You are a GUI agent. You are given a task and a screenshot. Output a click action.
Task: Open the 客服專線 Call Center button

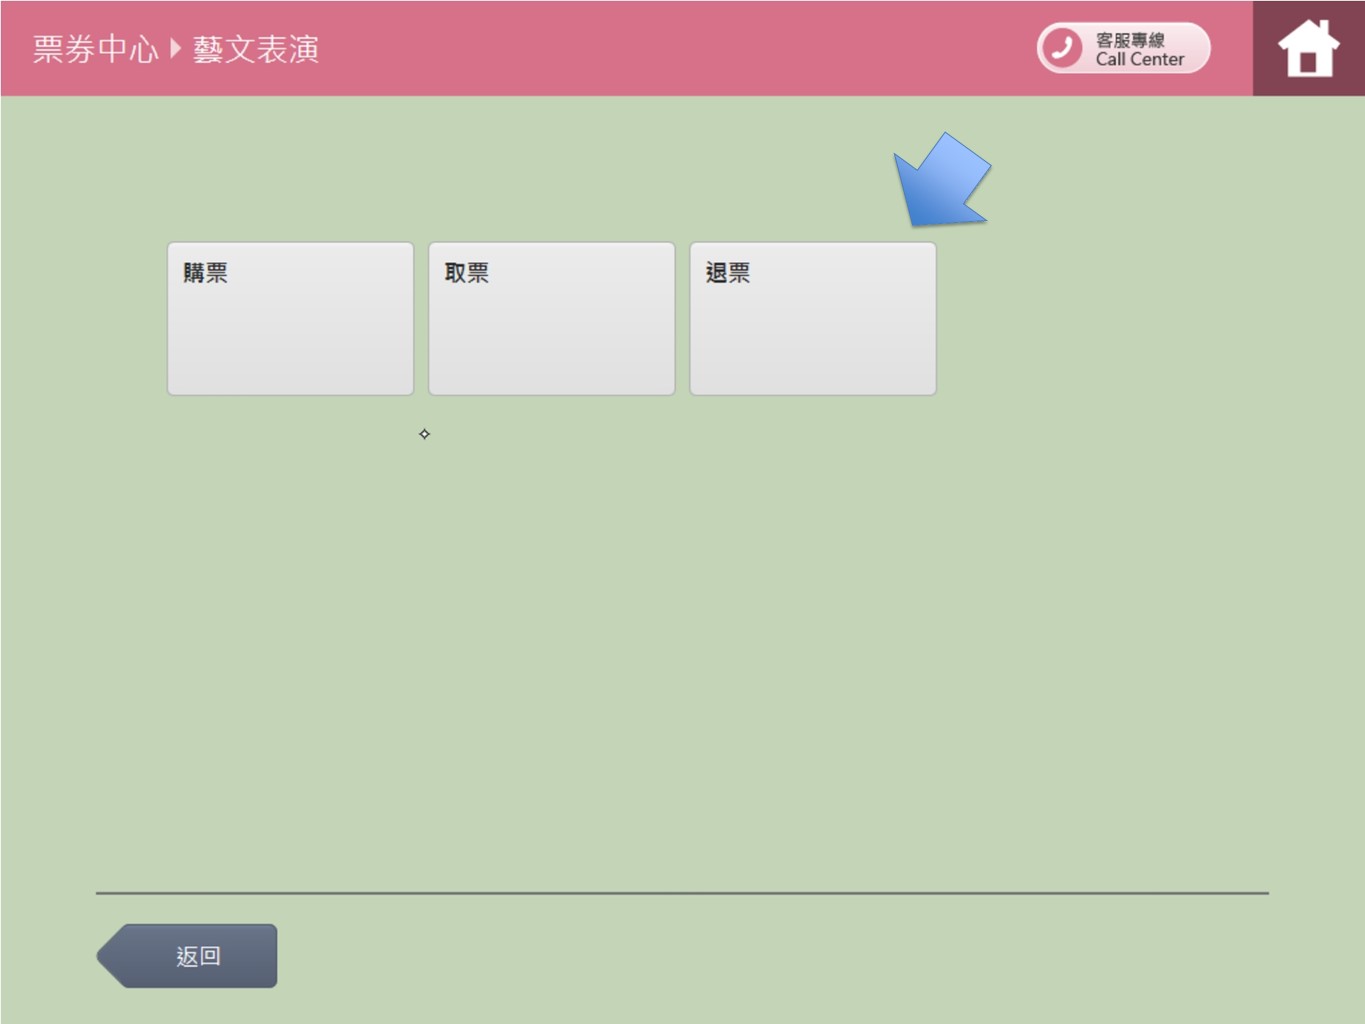pyautogui.click(x=1123, y=48)
